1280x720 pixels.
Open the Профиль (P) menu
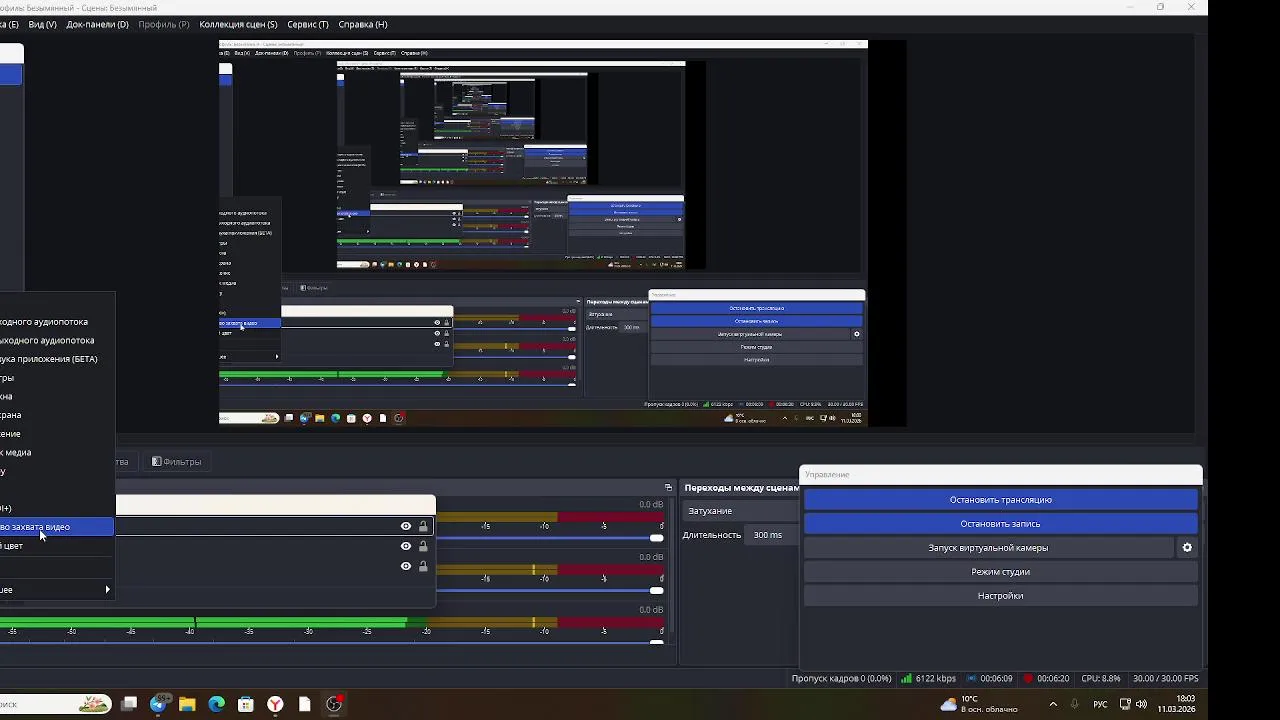click(x=164, y=24)
